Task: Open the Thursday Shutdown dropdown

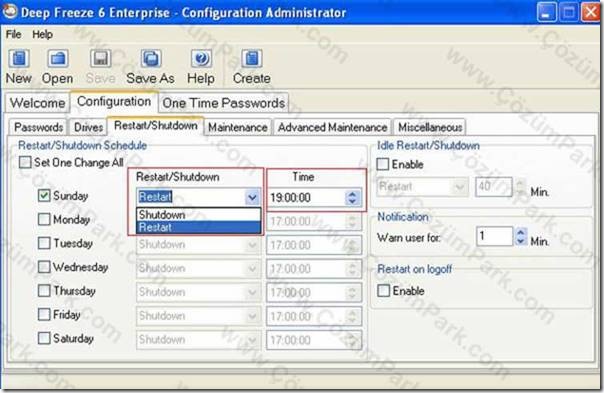Action: click(198, 292)
